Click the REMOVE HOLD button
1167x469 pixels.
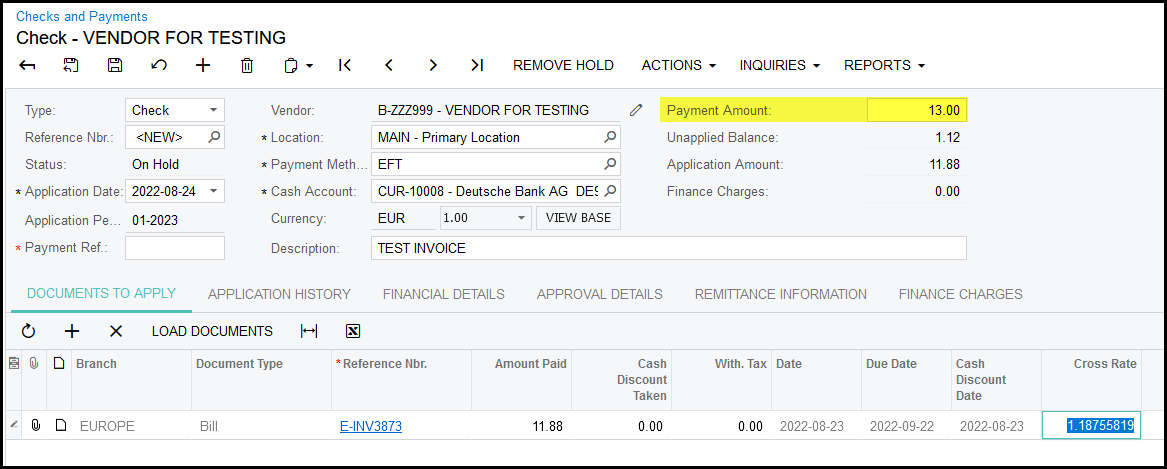(x=563, y=65)
